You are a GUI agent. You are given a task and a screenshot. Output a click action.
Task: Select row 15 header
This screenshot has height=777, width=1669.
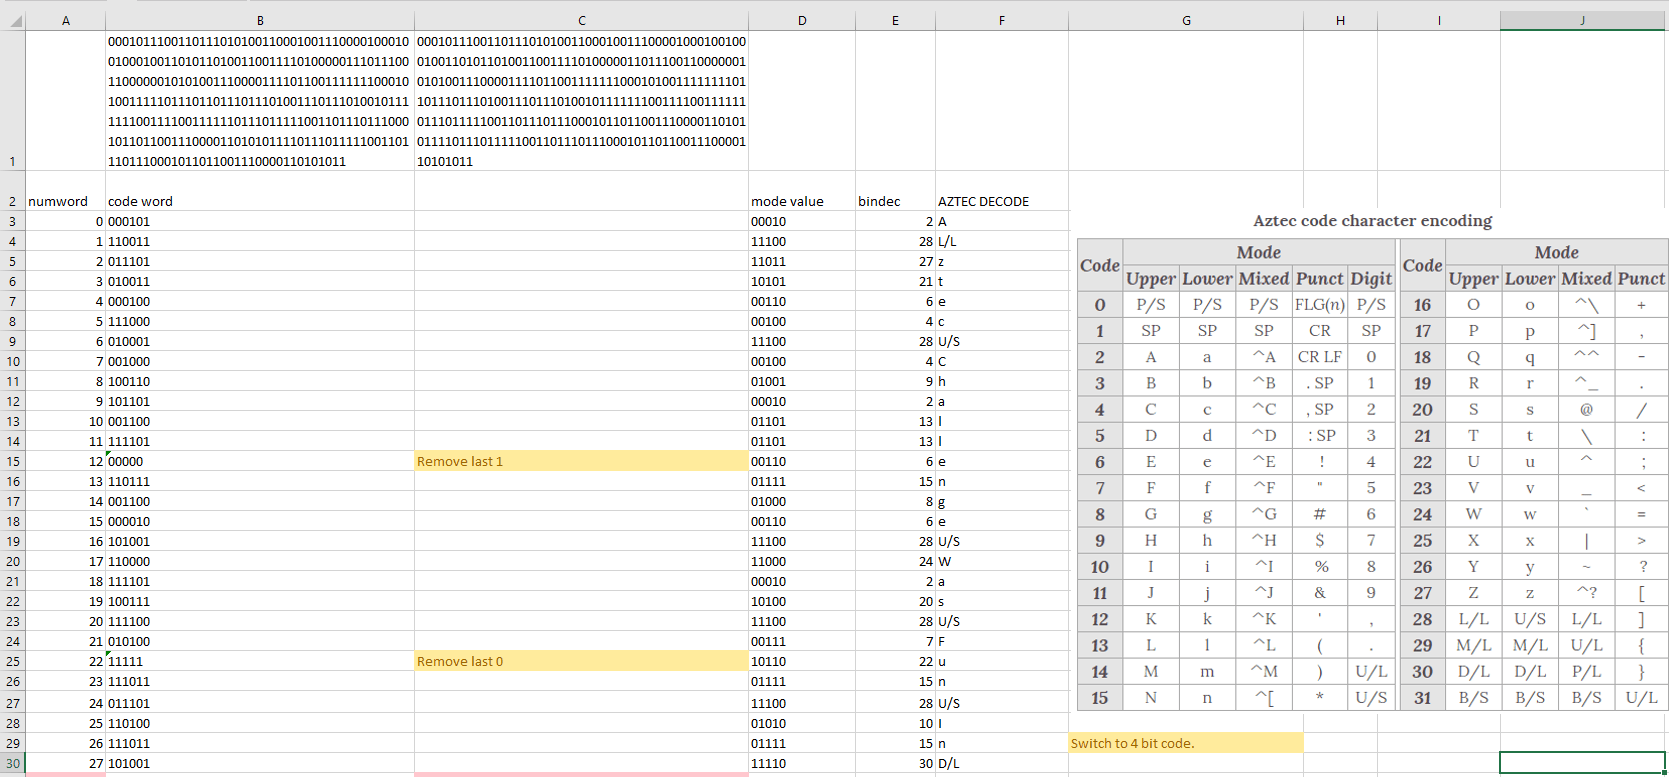[x=12, y=461]
